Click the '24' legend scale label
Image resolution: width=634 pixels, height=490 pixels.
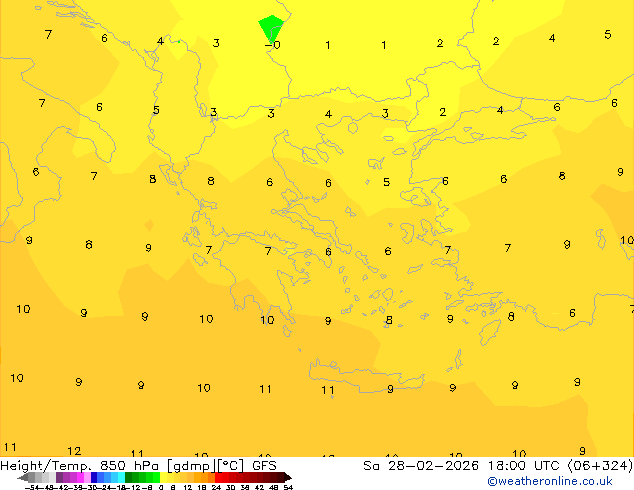(216, 487)
